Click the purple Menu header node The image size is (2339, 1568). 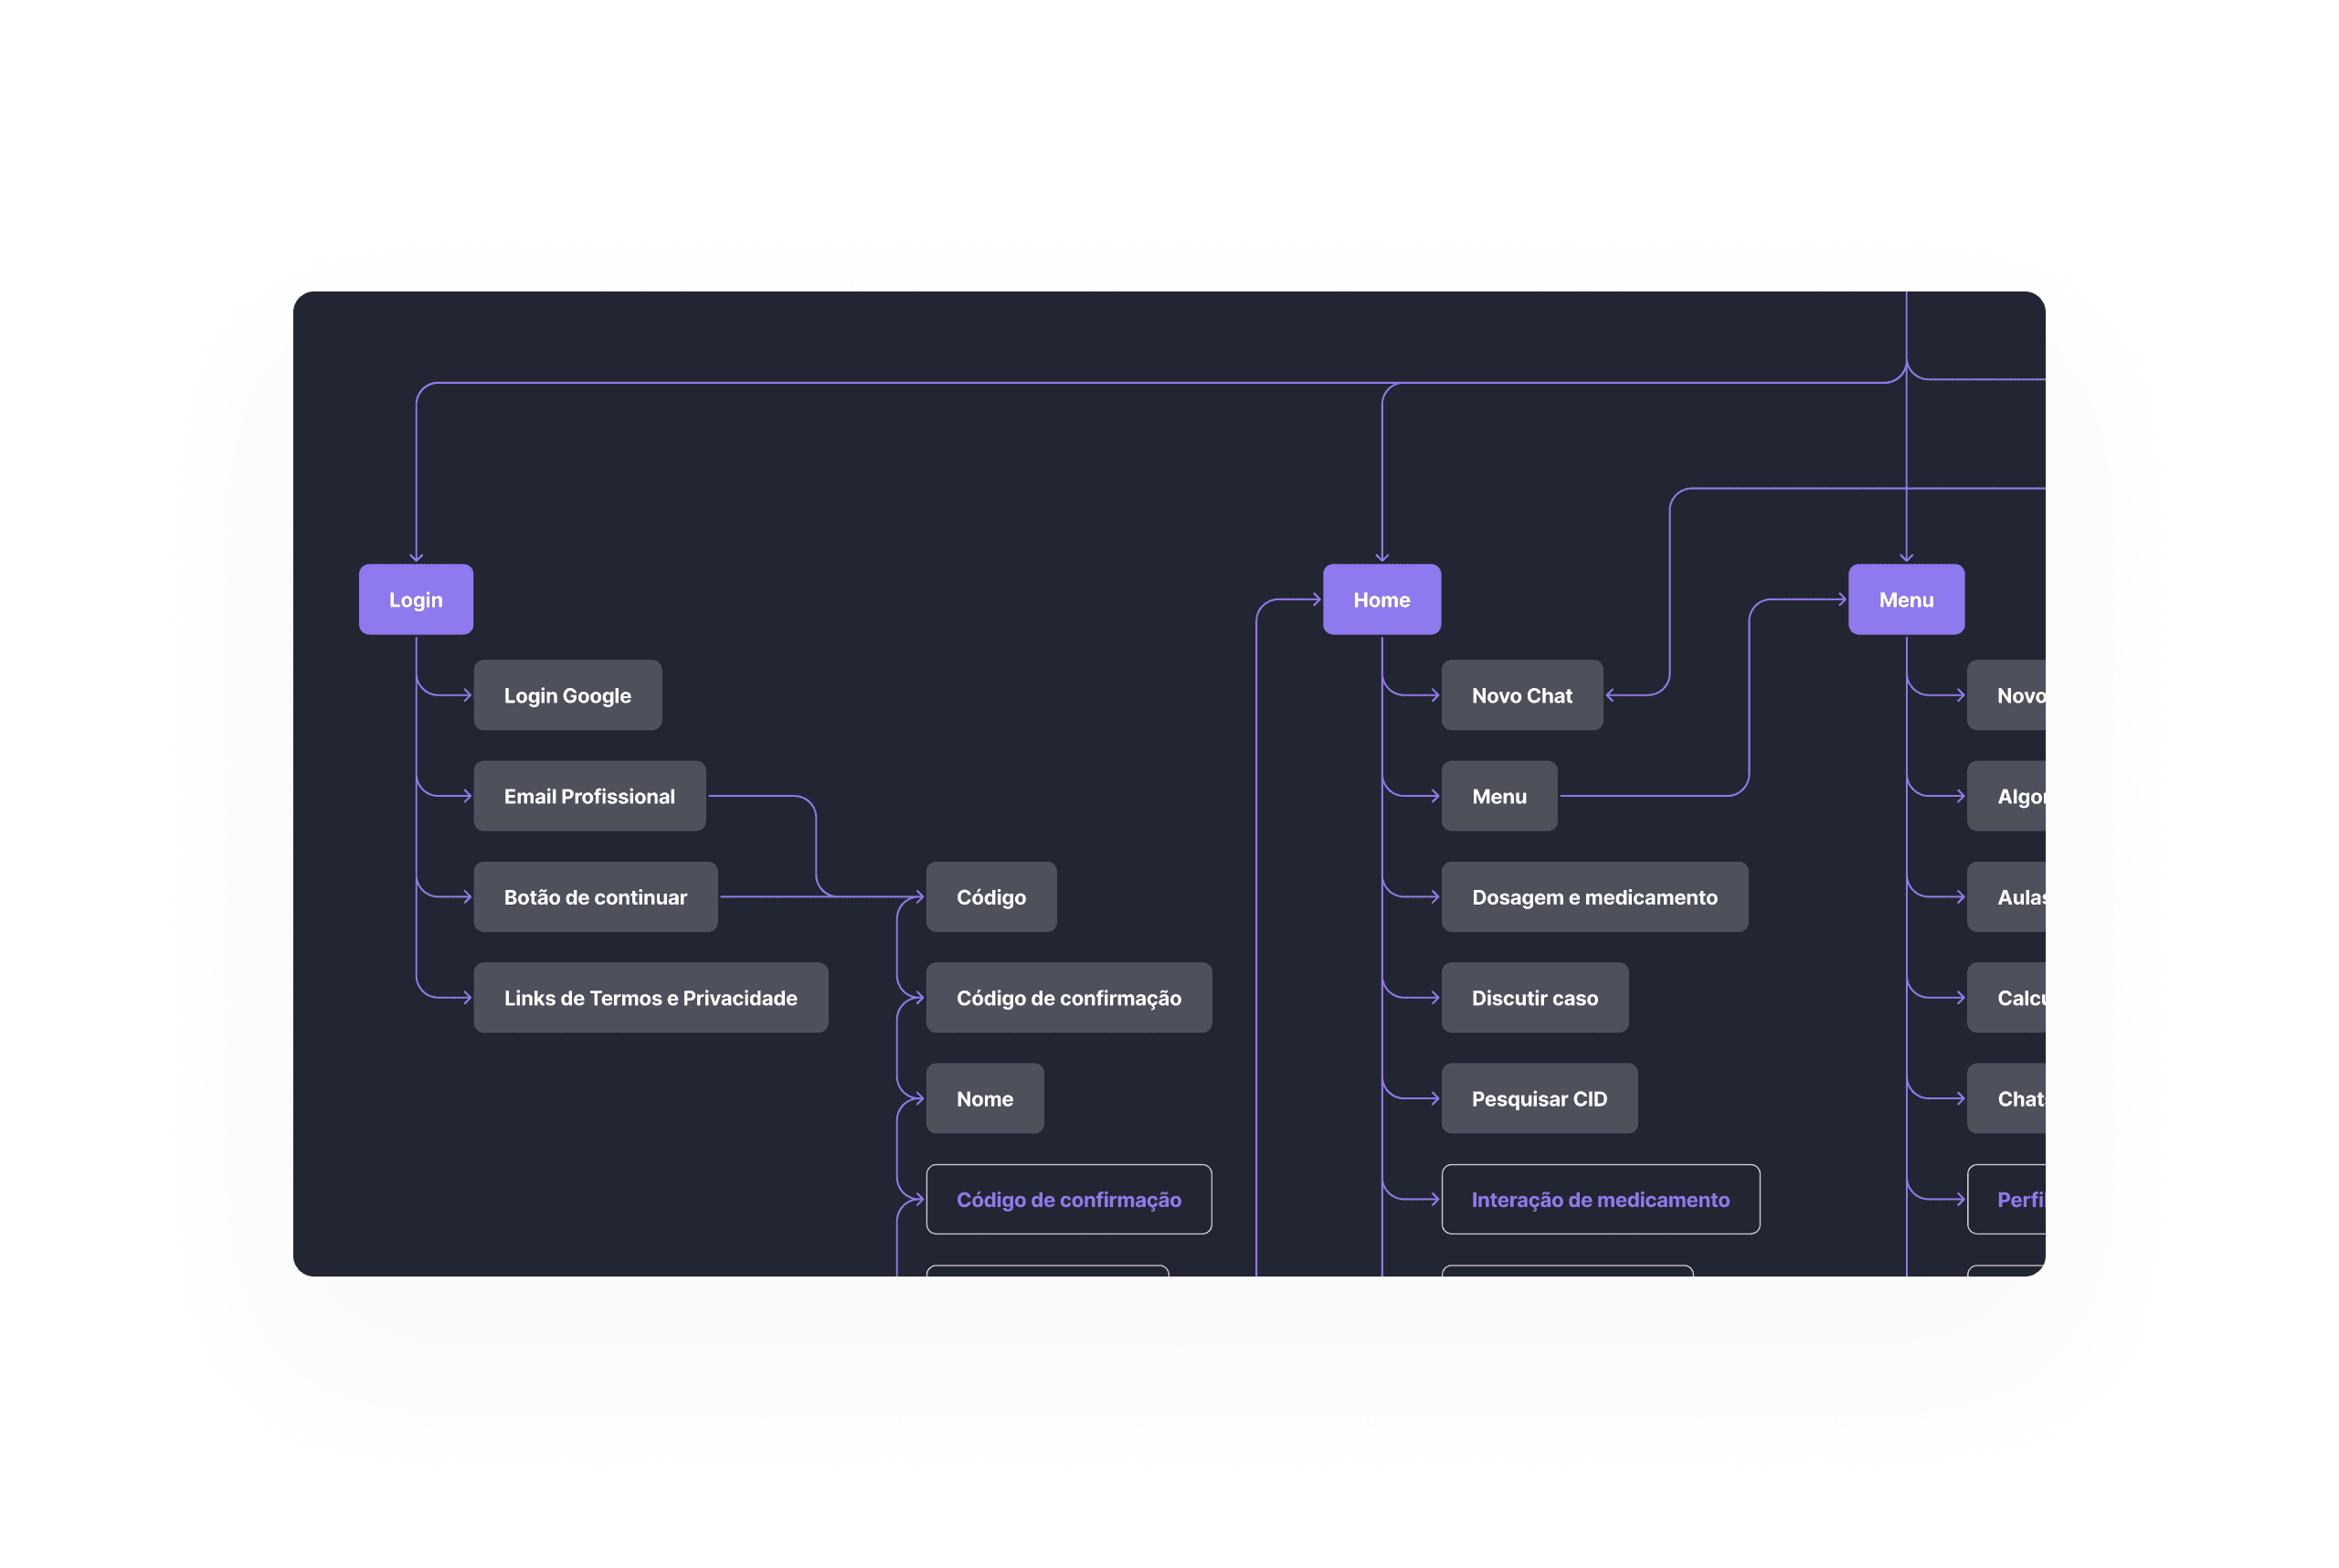[1905, 599]
